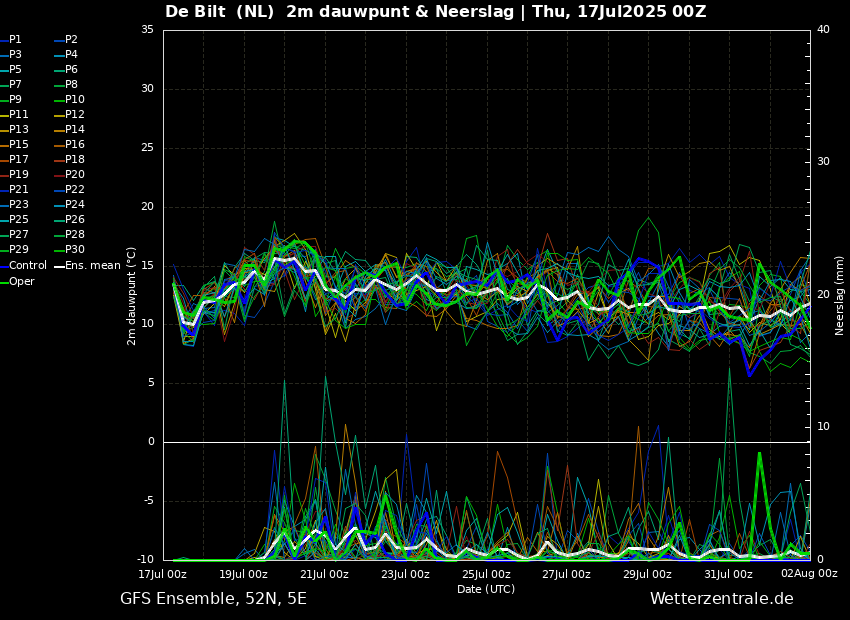Click the Neerslag (mm) axis label

coord(840,296)
